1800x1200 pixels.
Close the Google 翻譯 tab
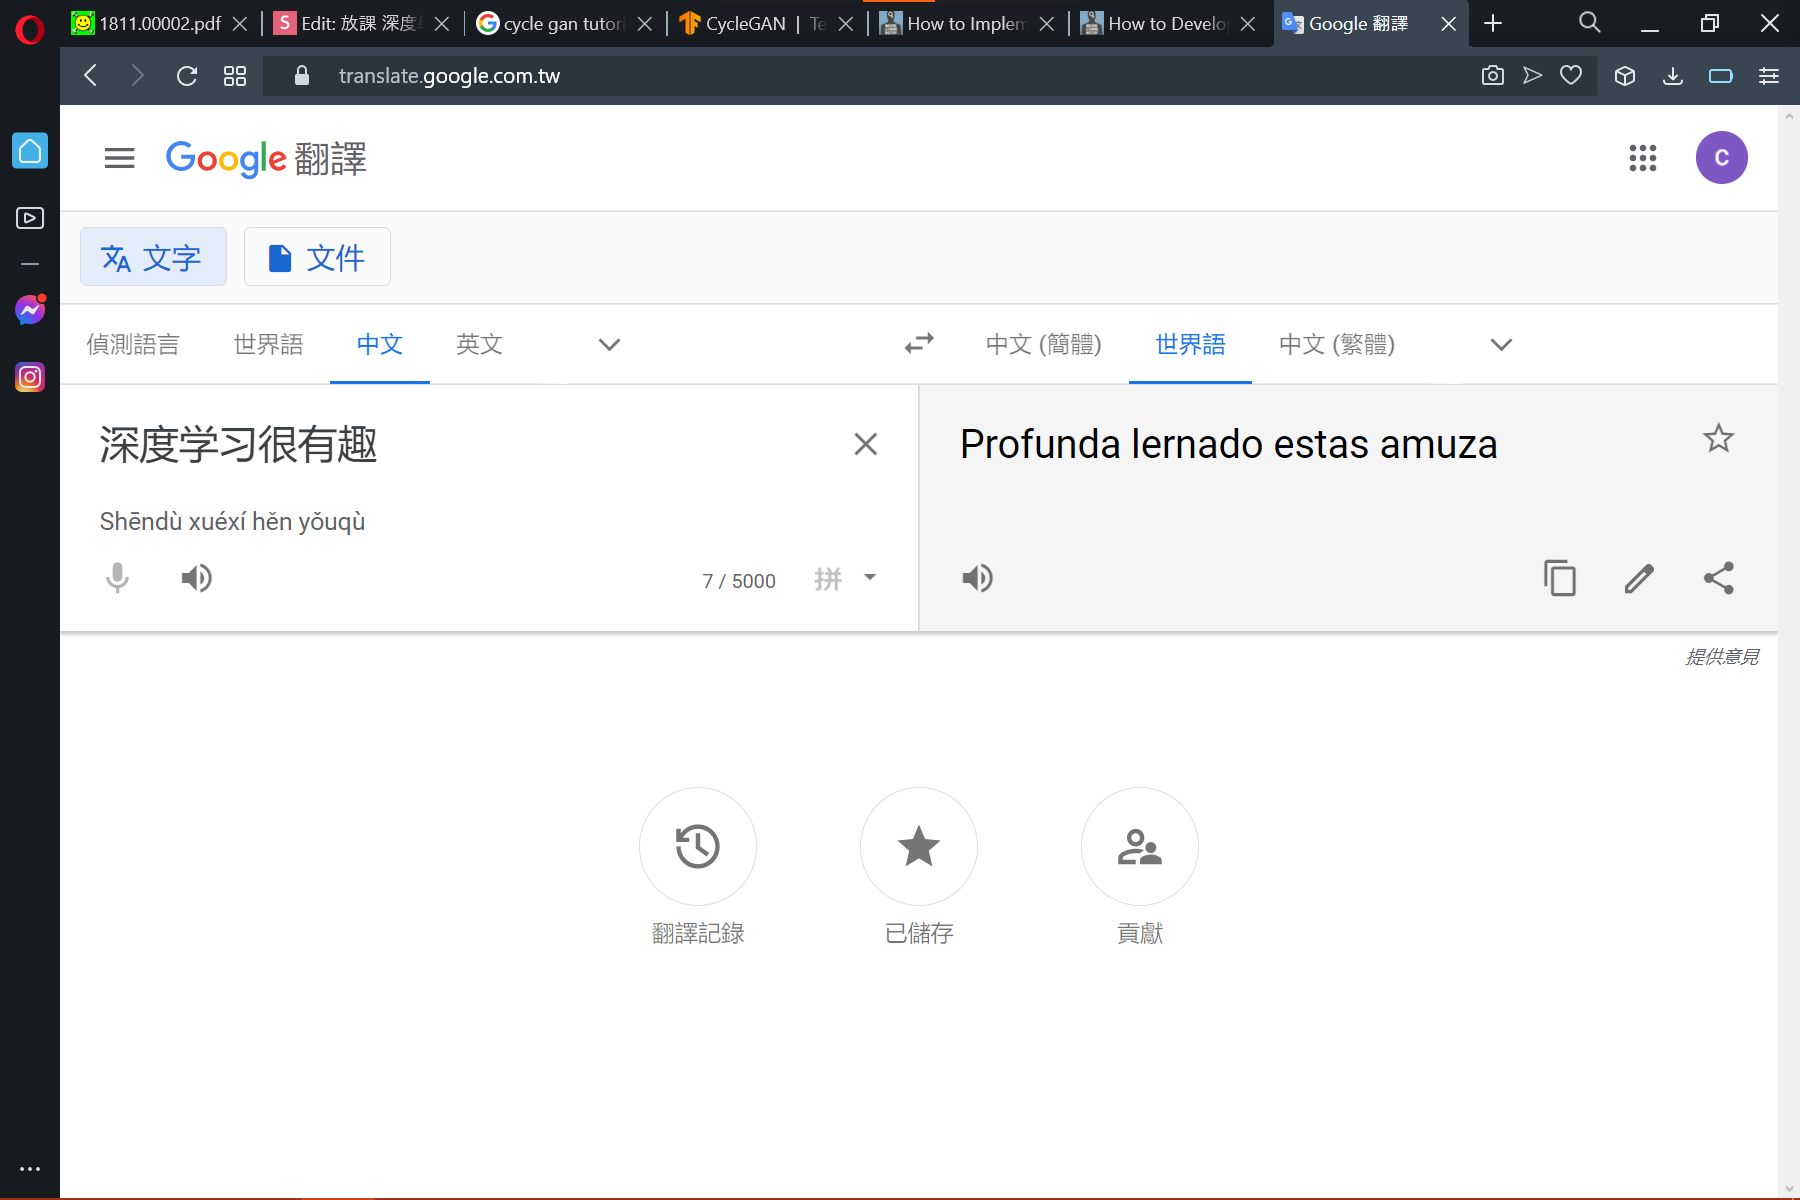point(1448,23)
